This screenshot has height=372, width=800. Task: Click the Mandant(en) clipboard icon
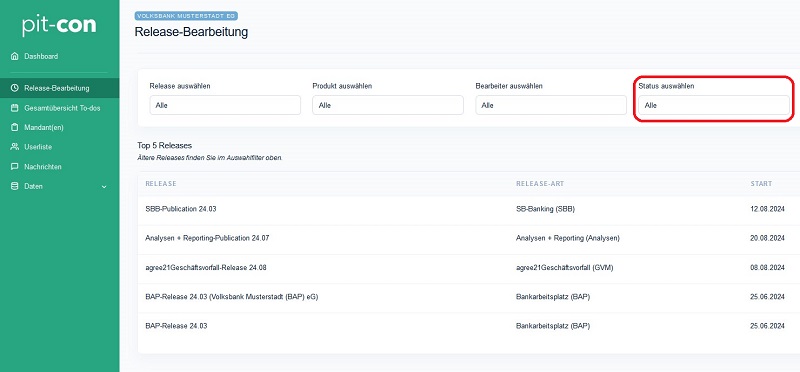(14, 128)
